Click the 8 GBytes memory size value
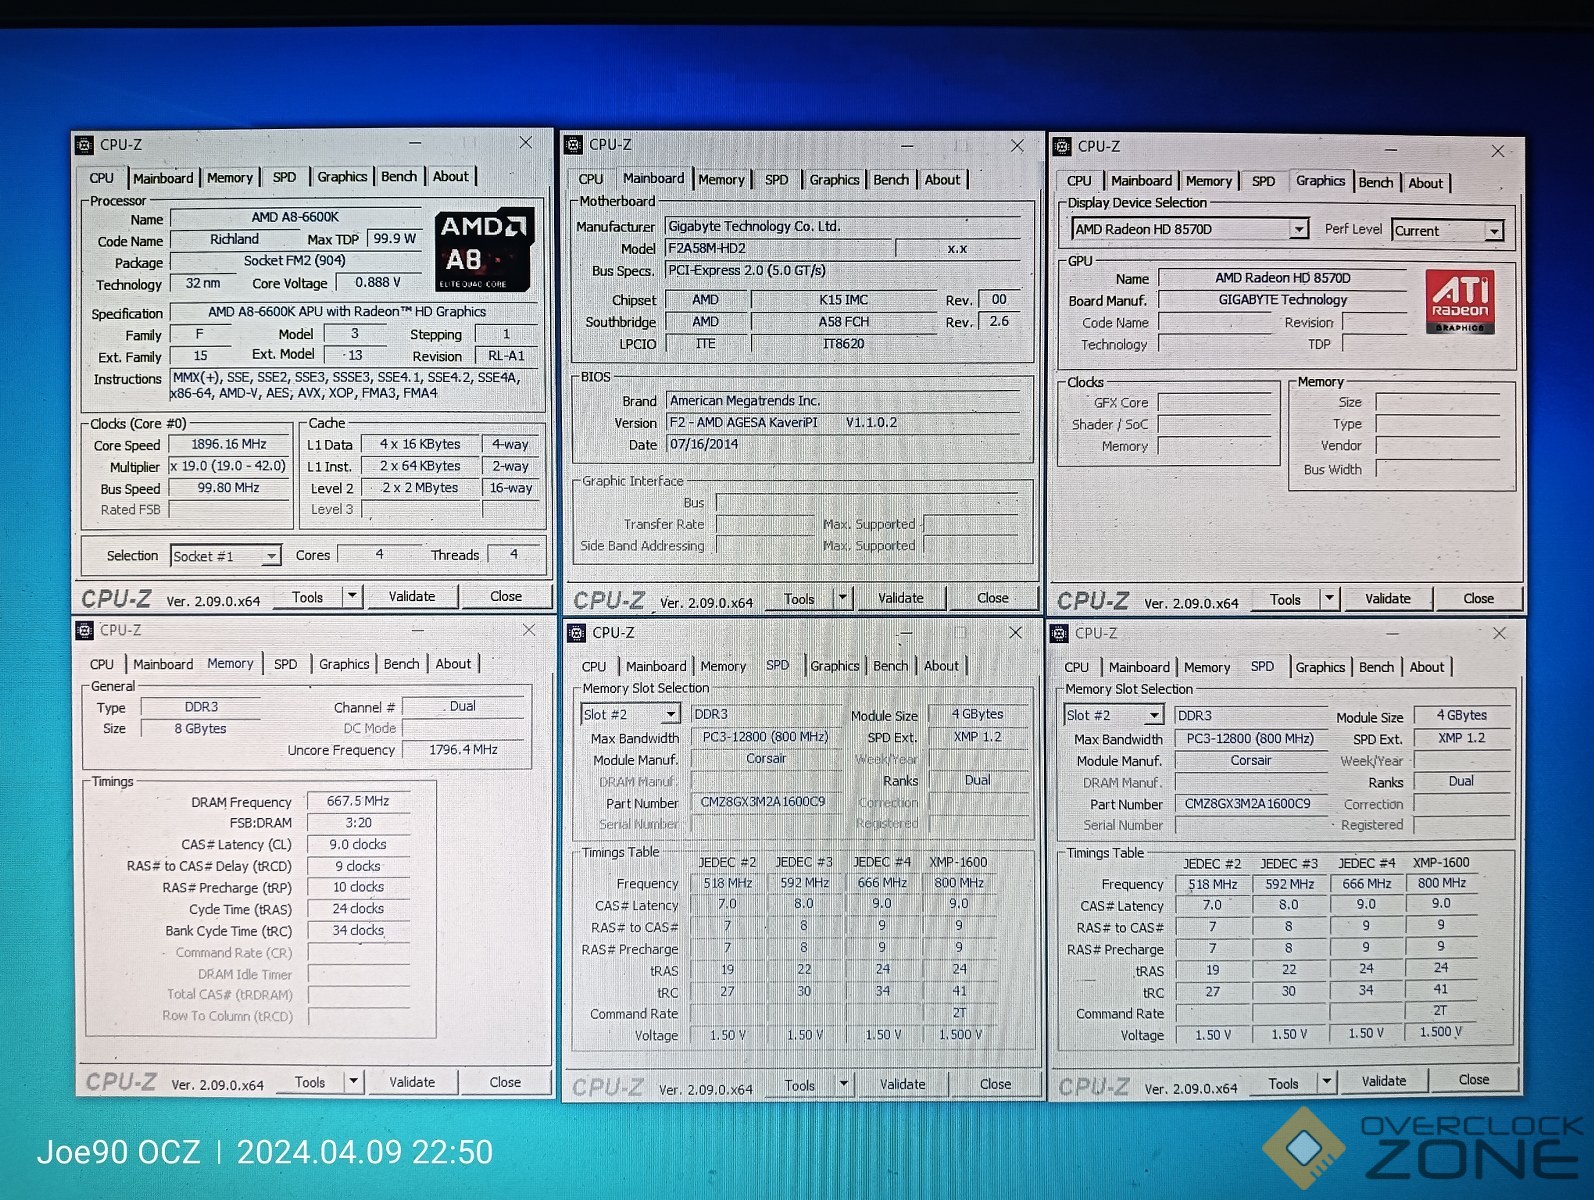 tap(201, 729)
